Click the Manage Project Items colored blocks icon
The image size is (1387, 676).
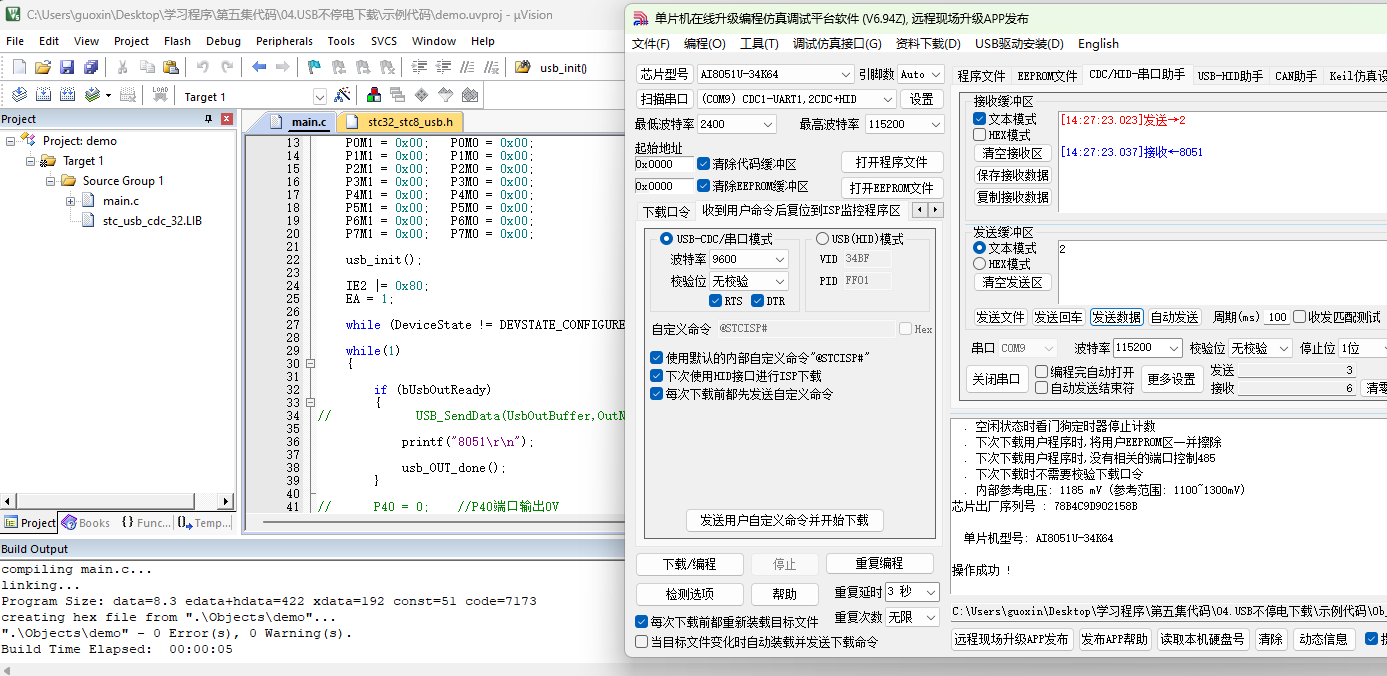[374, 95]
